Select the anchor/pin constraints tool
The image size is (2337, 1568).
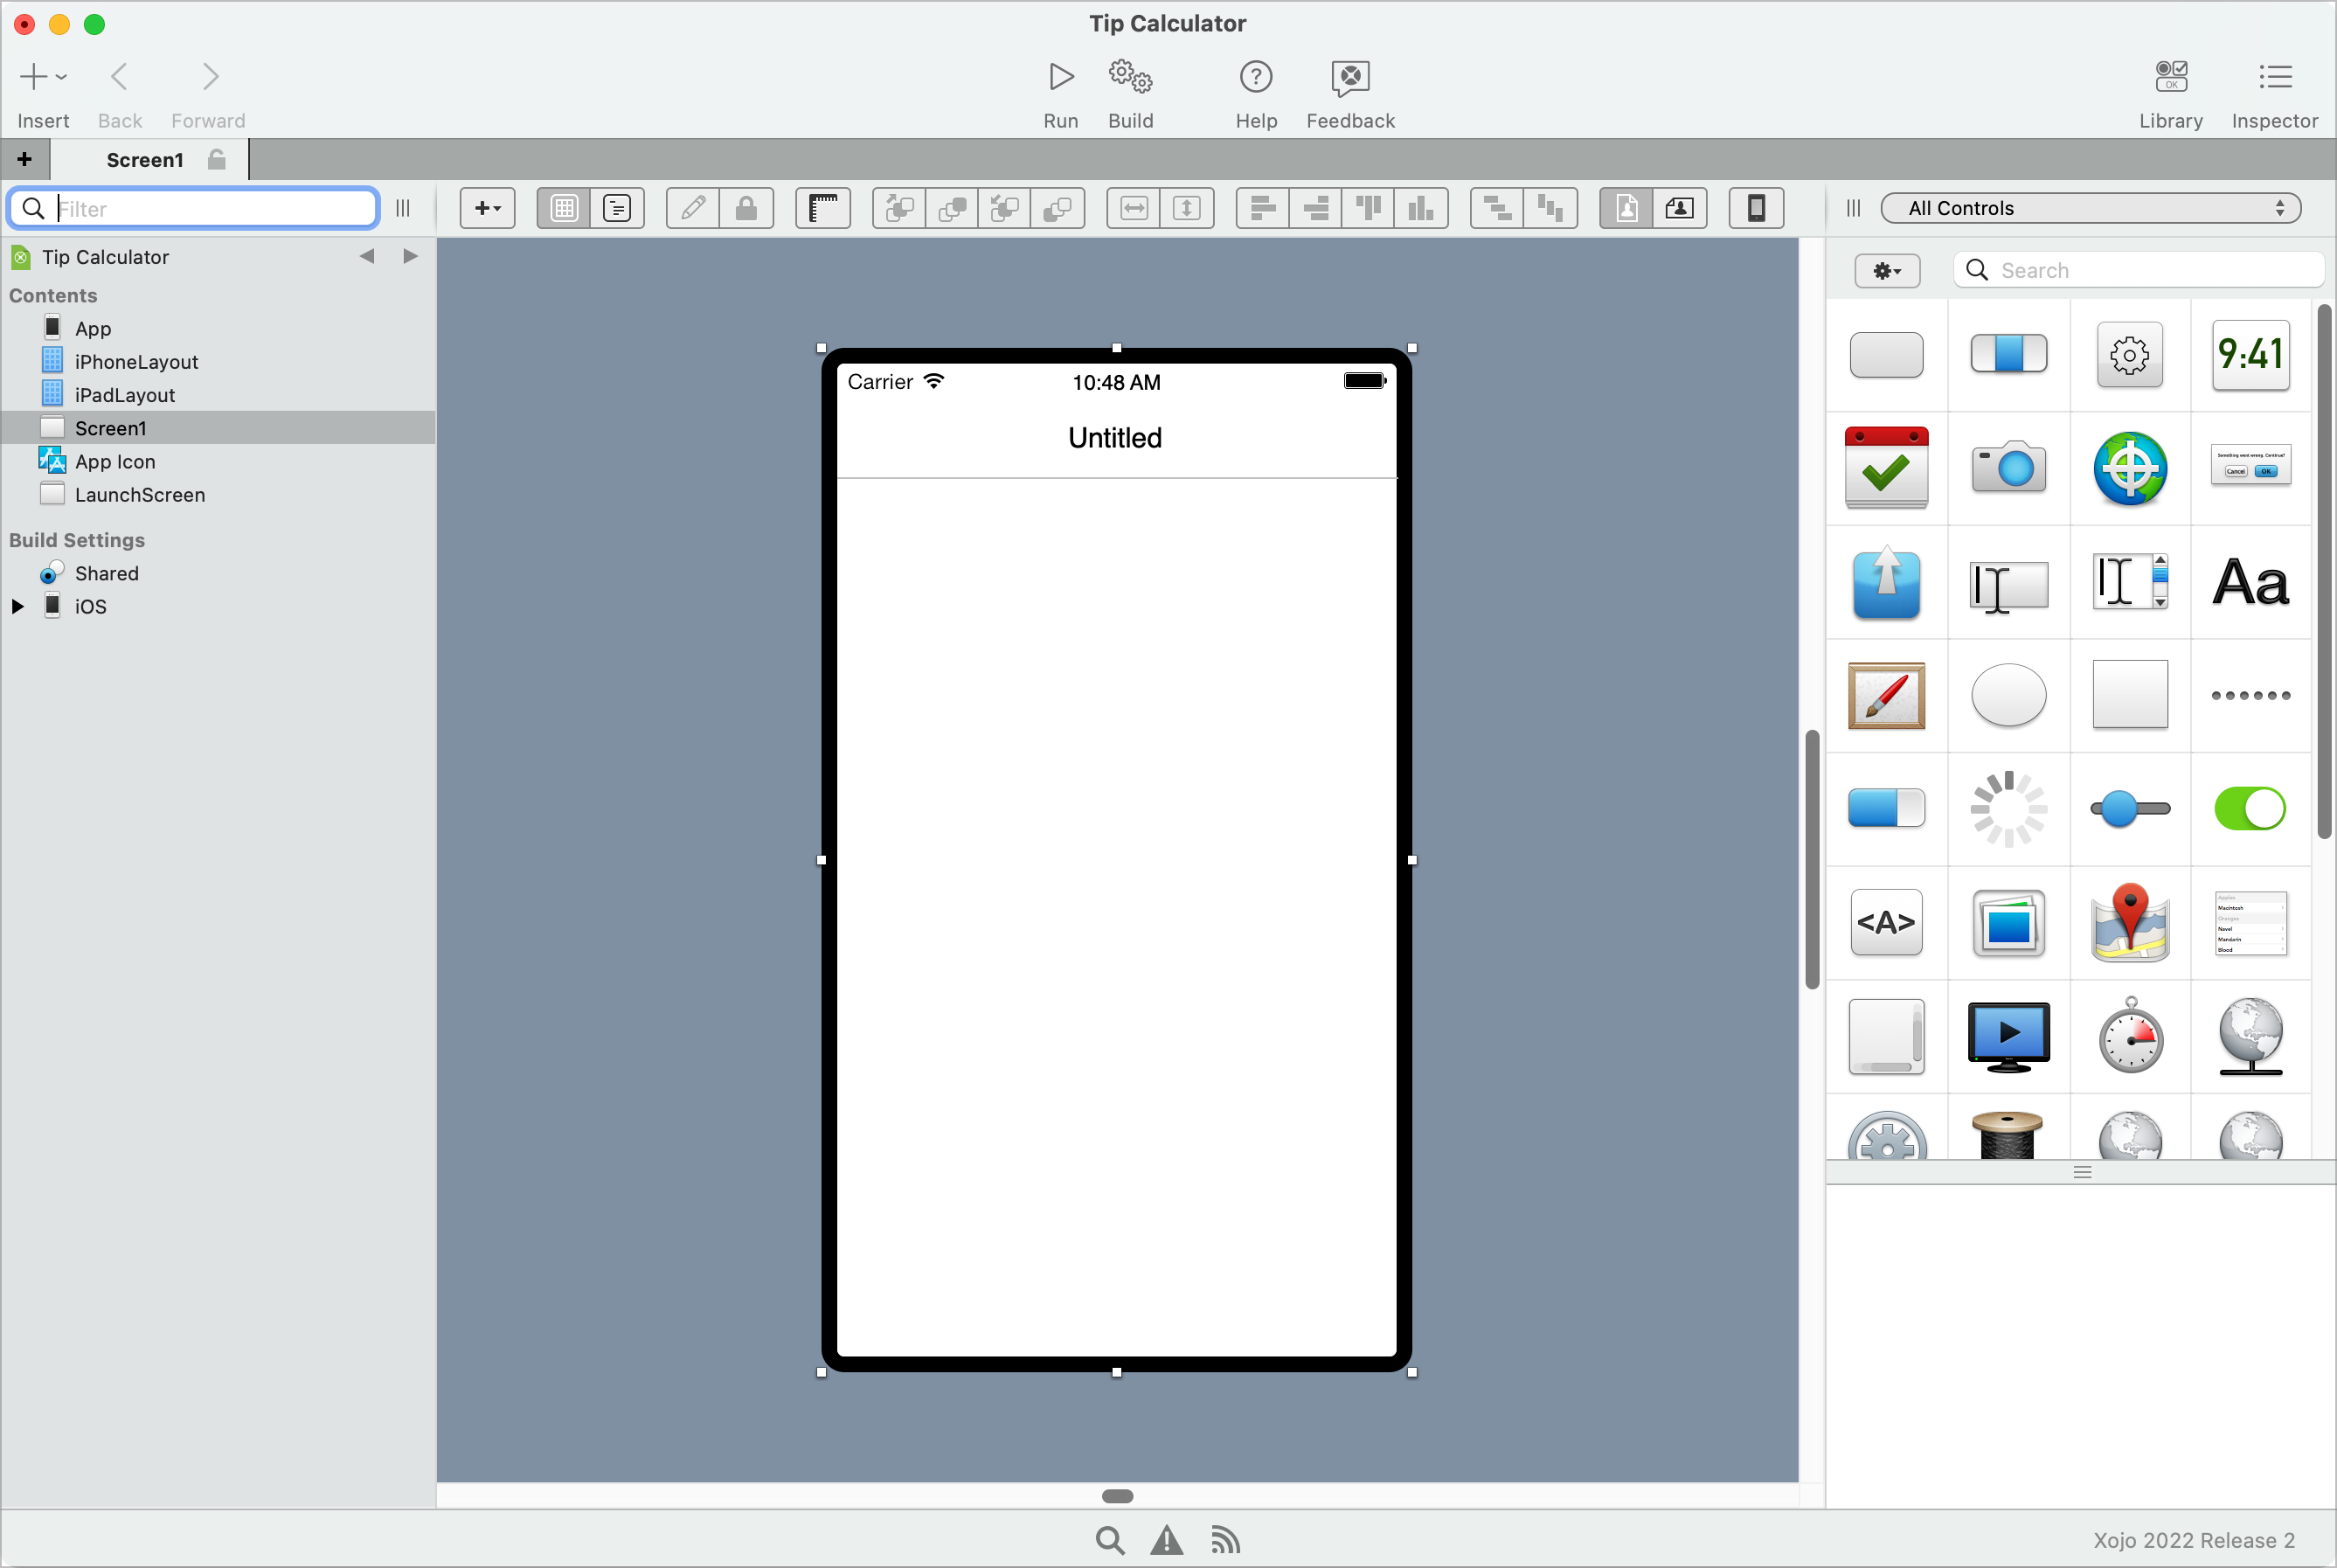pyautogui.click(x=826, y=208)
